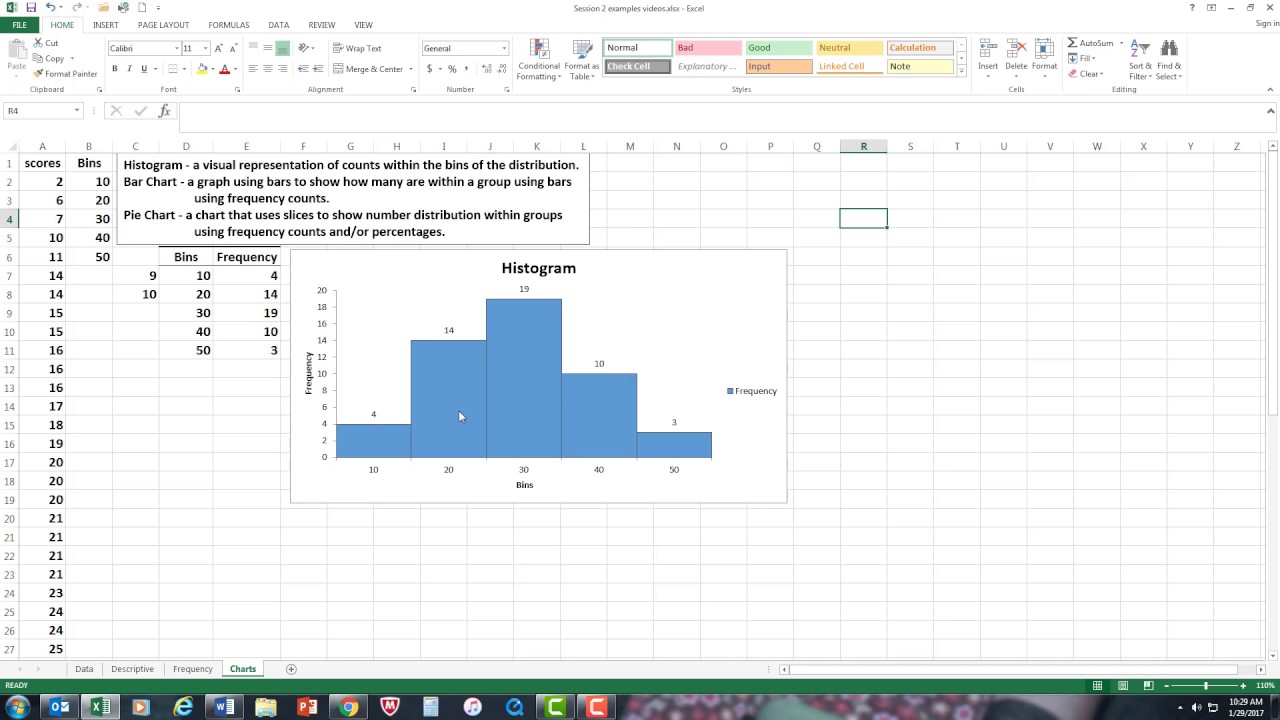The image size is (1280, 720).
Task: Open the General number format dropdown
Action: coord(503,48)
